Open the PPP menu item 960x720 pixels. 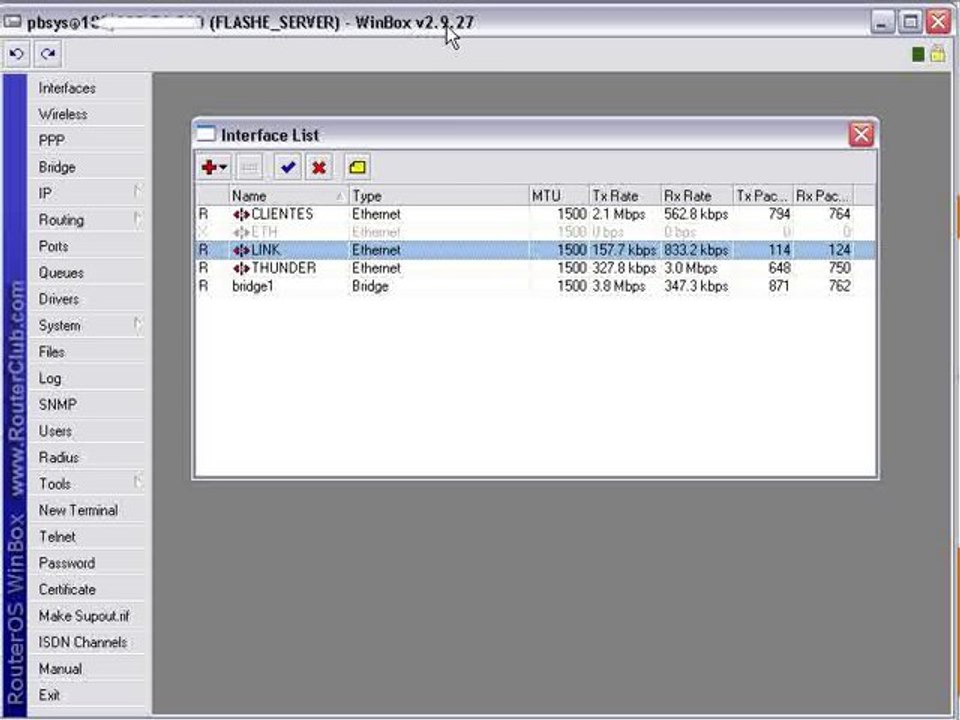click(87, 141)
